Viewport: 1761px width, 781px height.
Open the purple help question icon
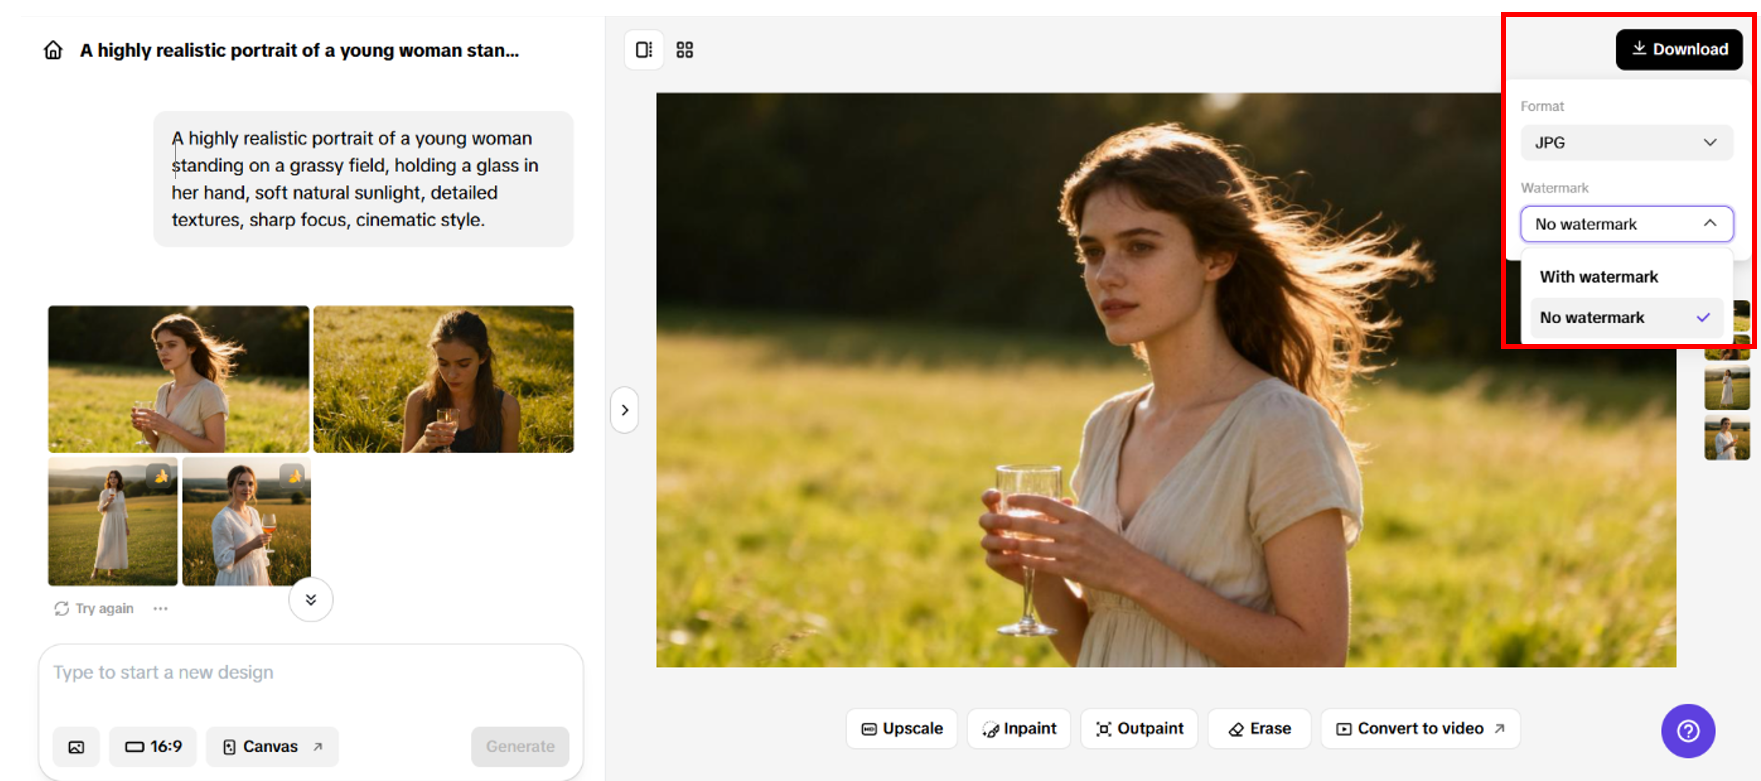[x=1687, y=731]
